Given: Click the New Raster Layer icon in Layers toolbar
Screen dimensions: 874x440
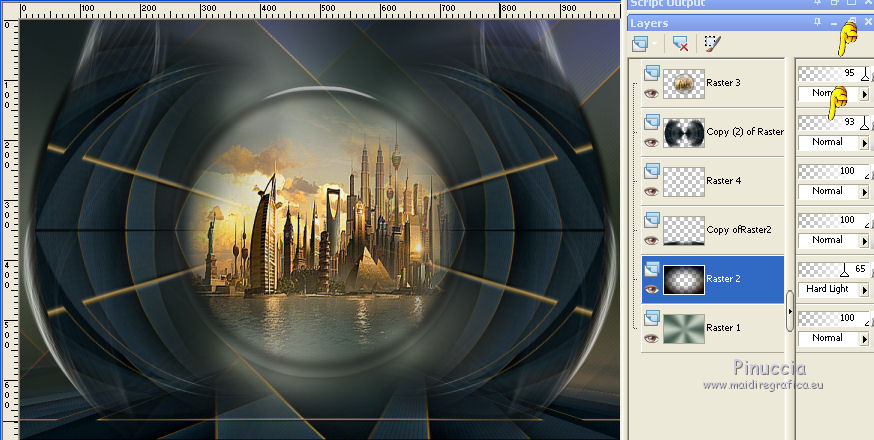Looking at the screenshot, I should tap(640, 43).
